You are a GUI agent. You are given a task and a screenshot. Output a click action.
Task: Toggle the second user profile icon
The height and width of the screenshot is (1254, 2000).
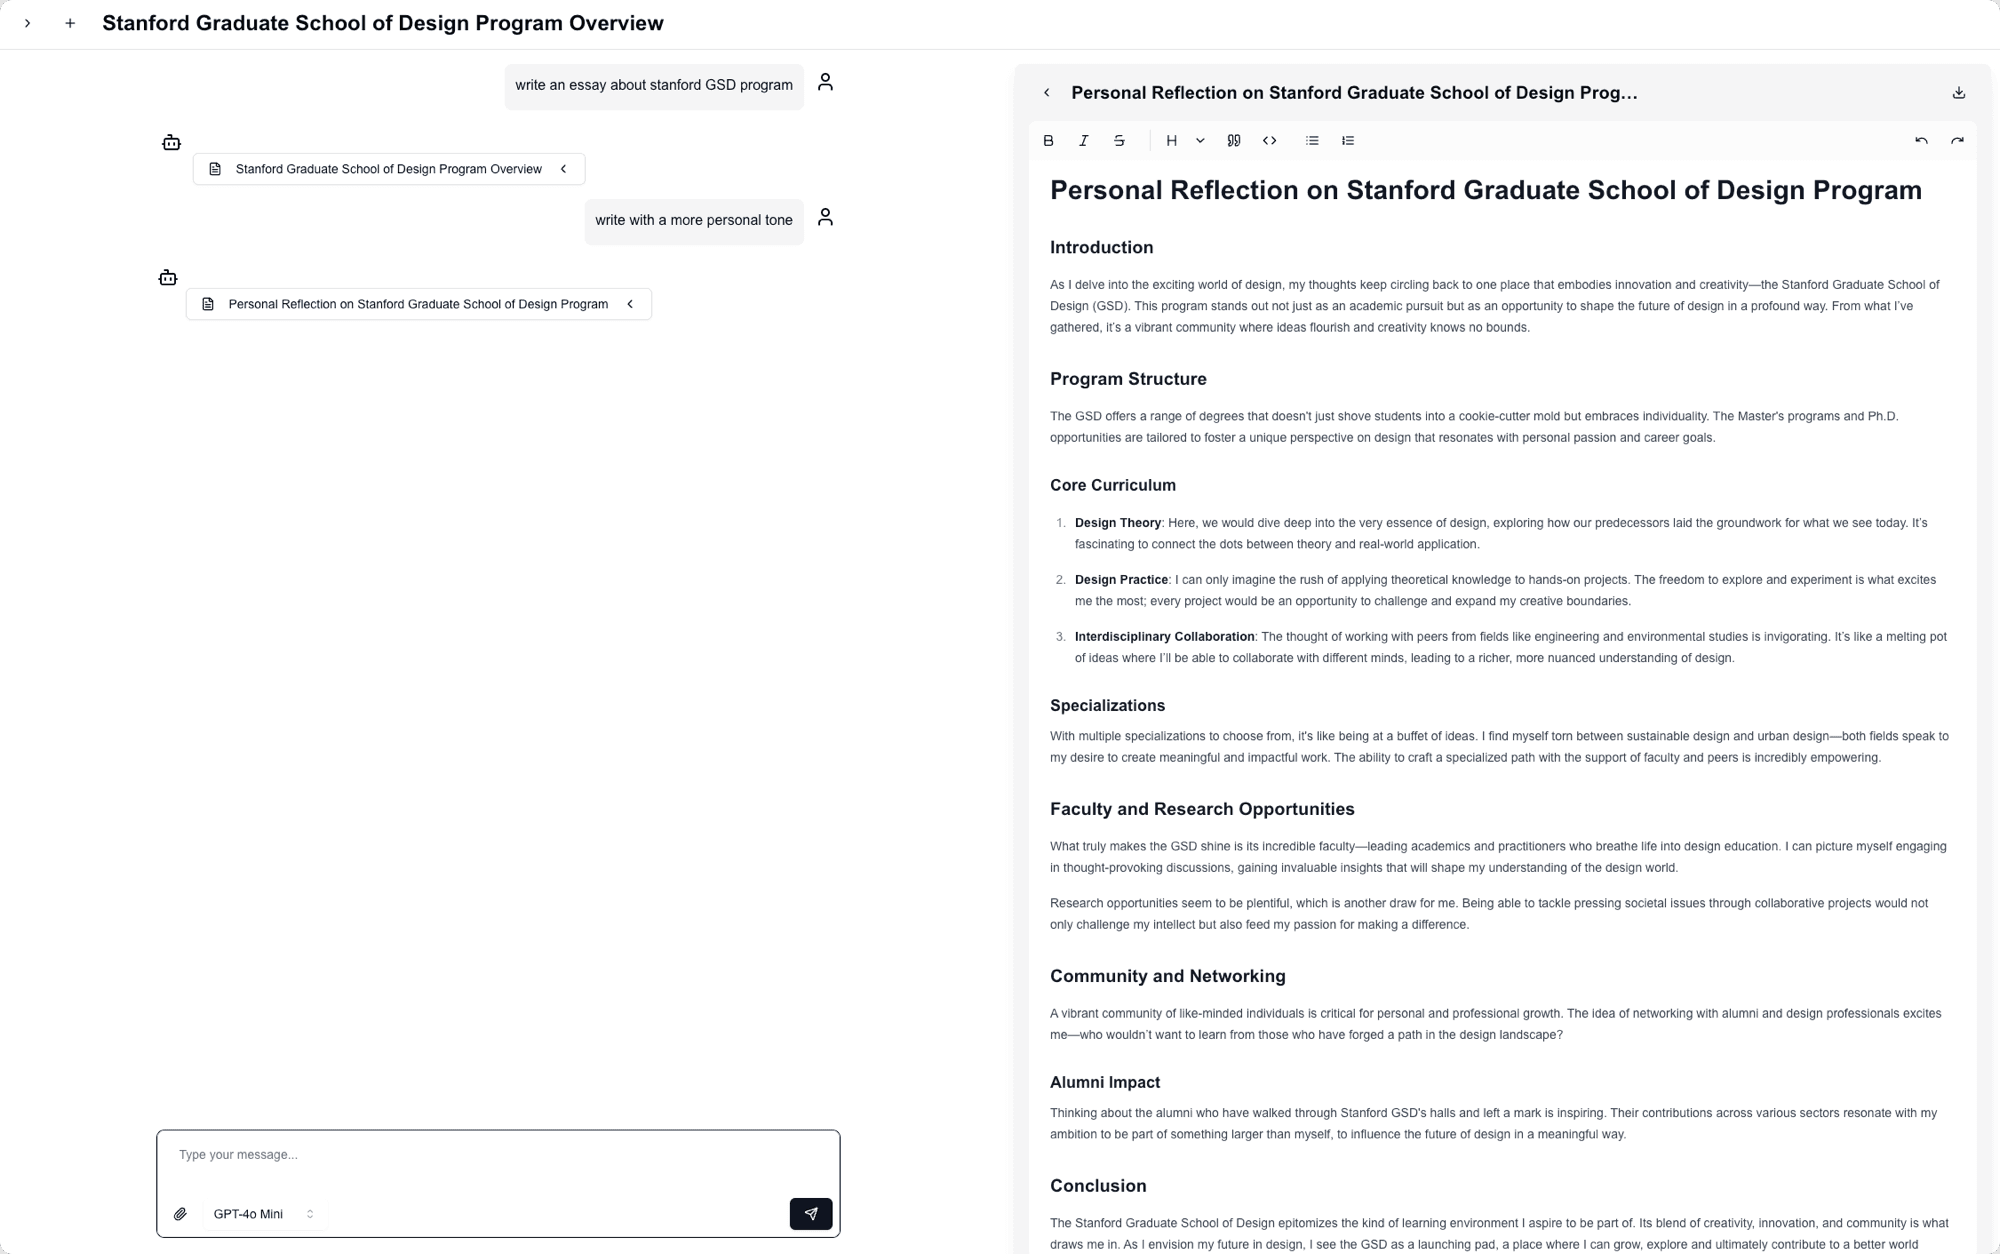pos(827,218)
